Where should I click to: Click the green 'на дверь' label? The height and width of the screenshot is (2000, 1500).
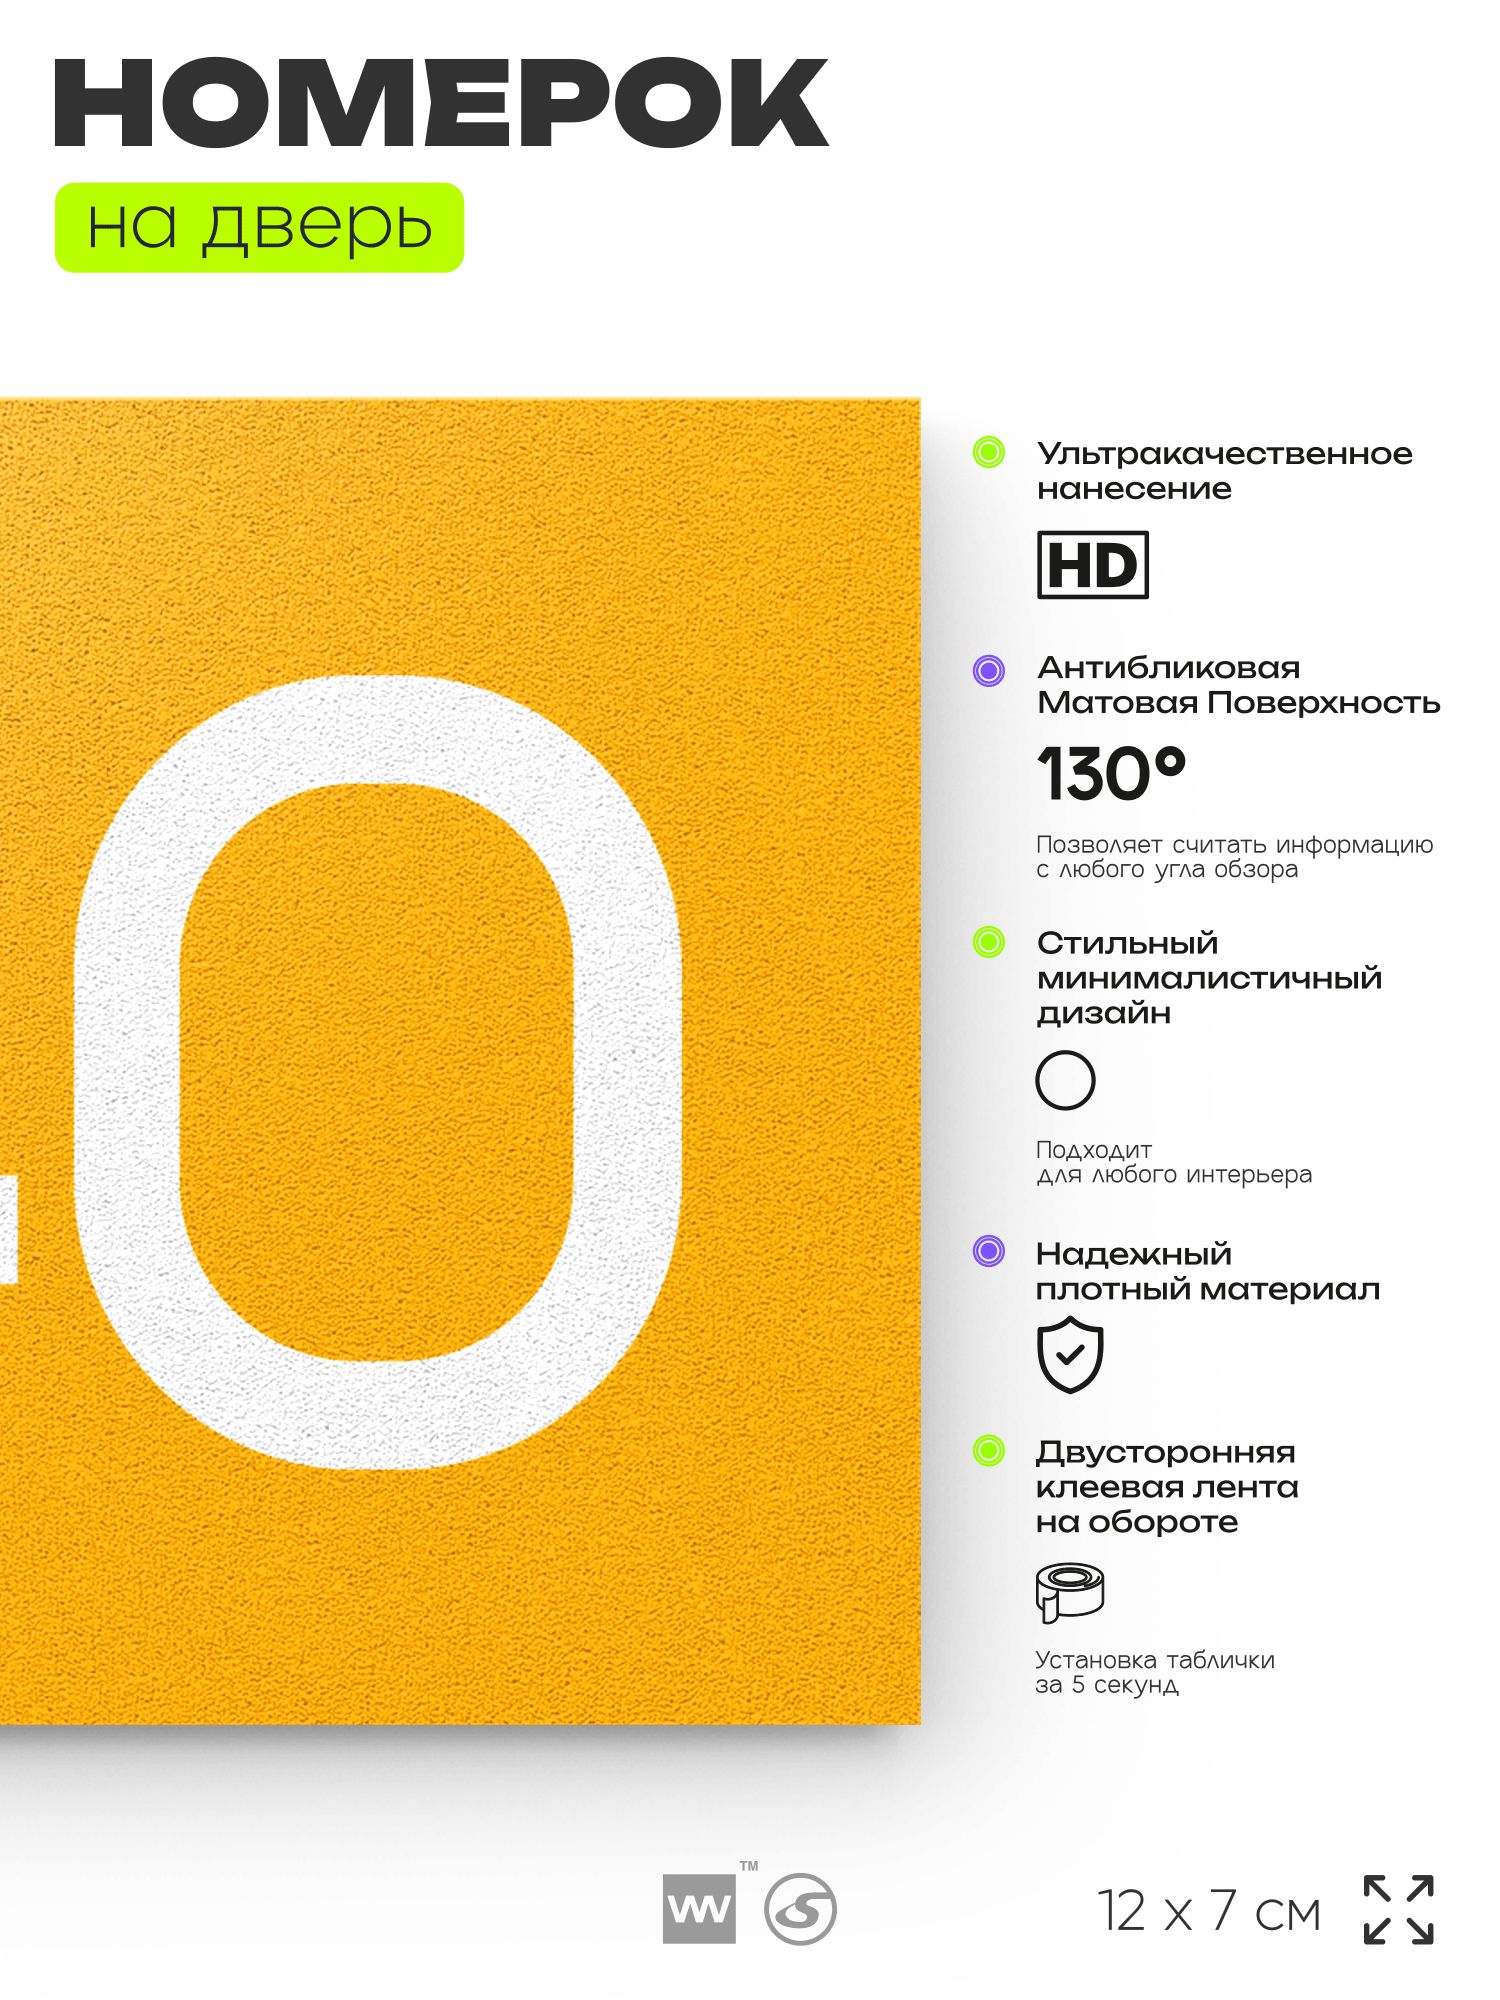(259, 227)
